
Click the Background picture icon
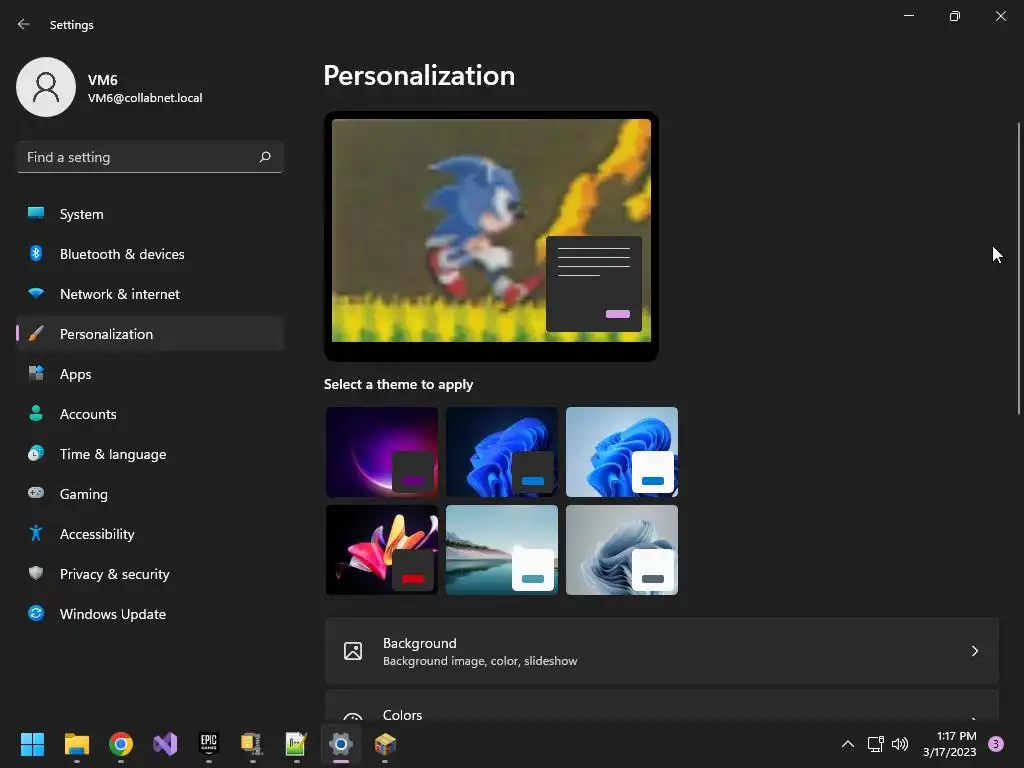[353, 651]
